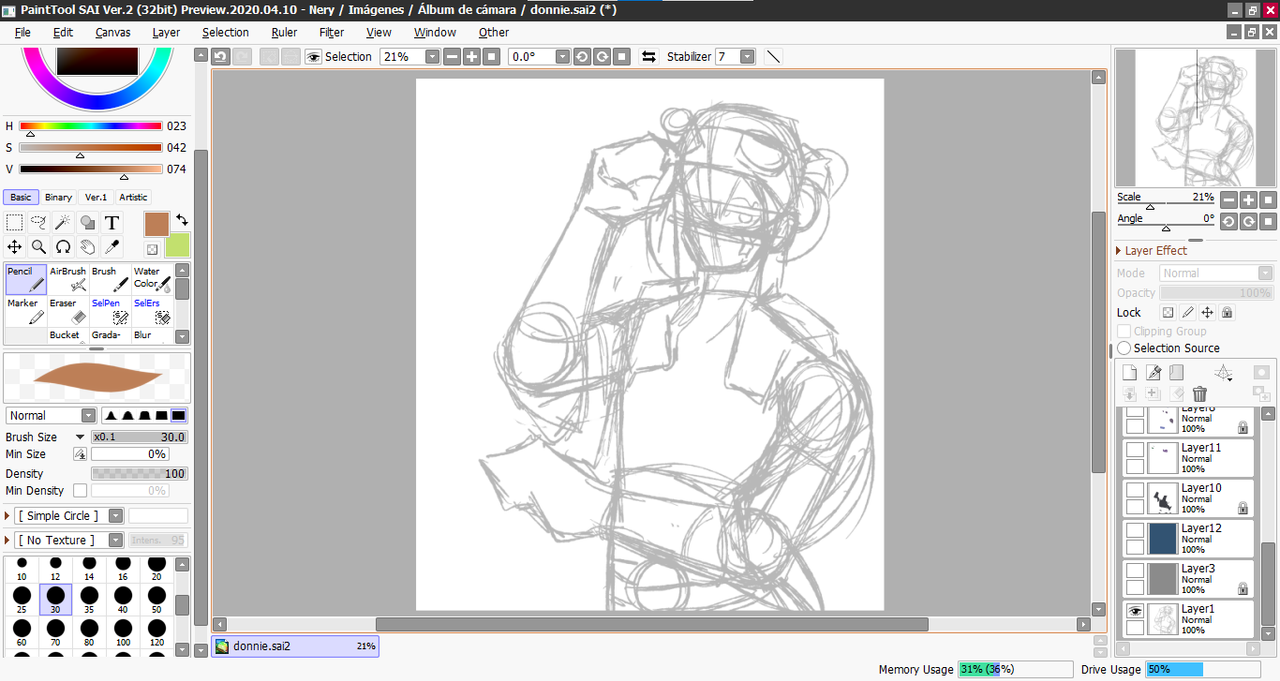Image resolution: width=1280 pixels, height=681 pixels.
Task: Flip view horizontally using arrows icon
Action: click(649, 57)
